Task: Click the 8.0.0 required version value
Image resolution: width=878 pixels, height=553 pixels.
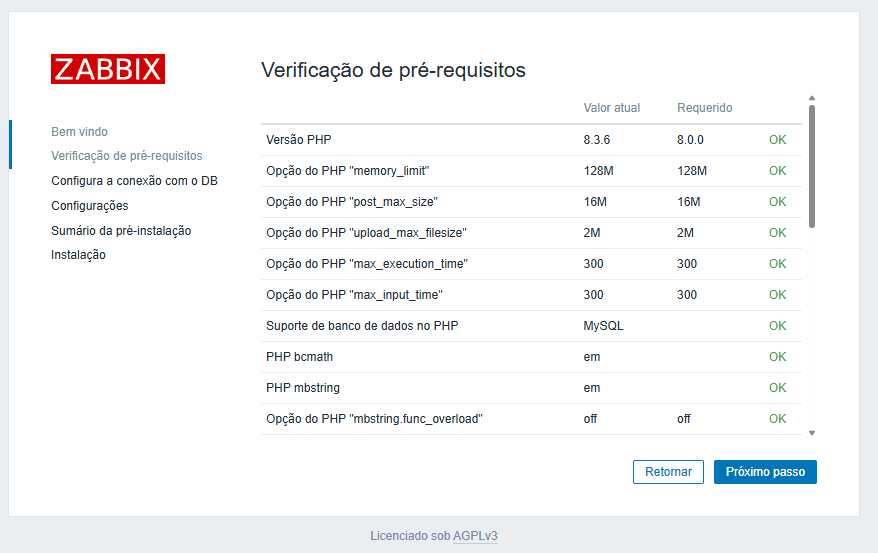Action: [x=690, y=140]
